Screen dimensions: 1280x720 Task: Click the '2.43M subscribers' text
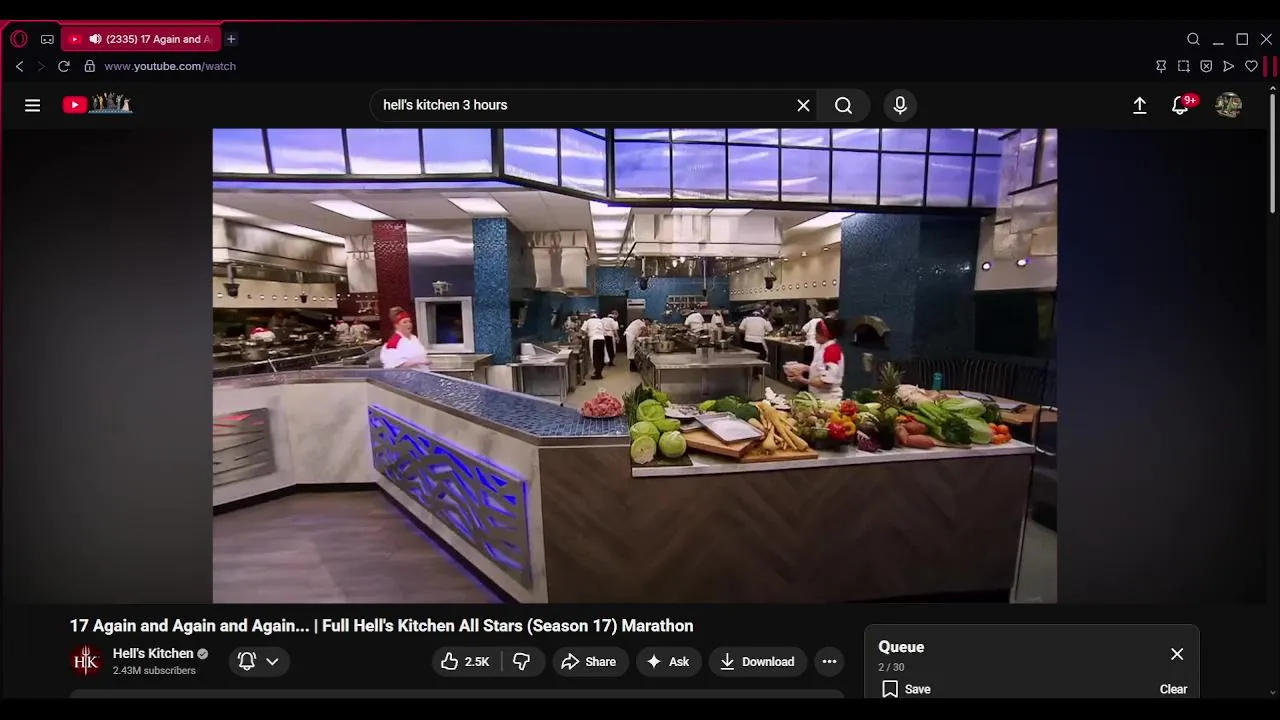point(154,671)
